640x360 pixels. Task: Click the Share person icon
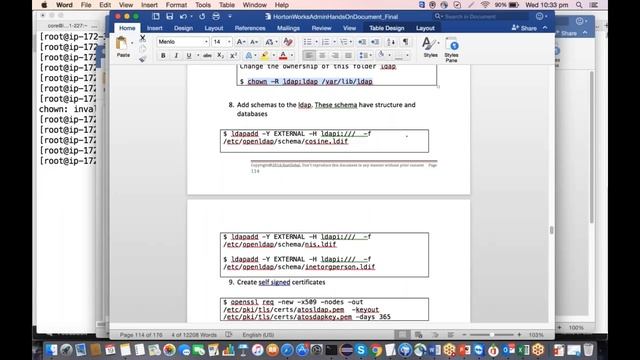[515, 28]
